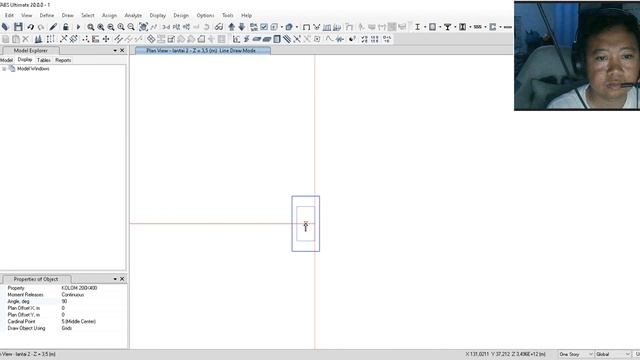Move down one story with the down arrow

click(242, 27)
